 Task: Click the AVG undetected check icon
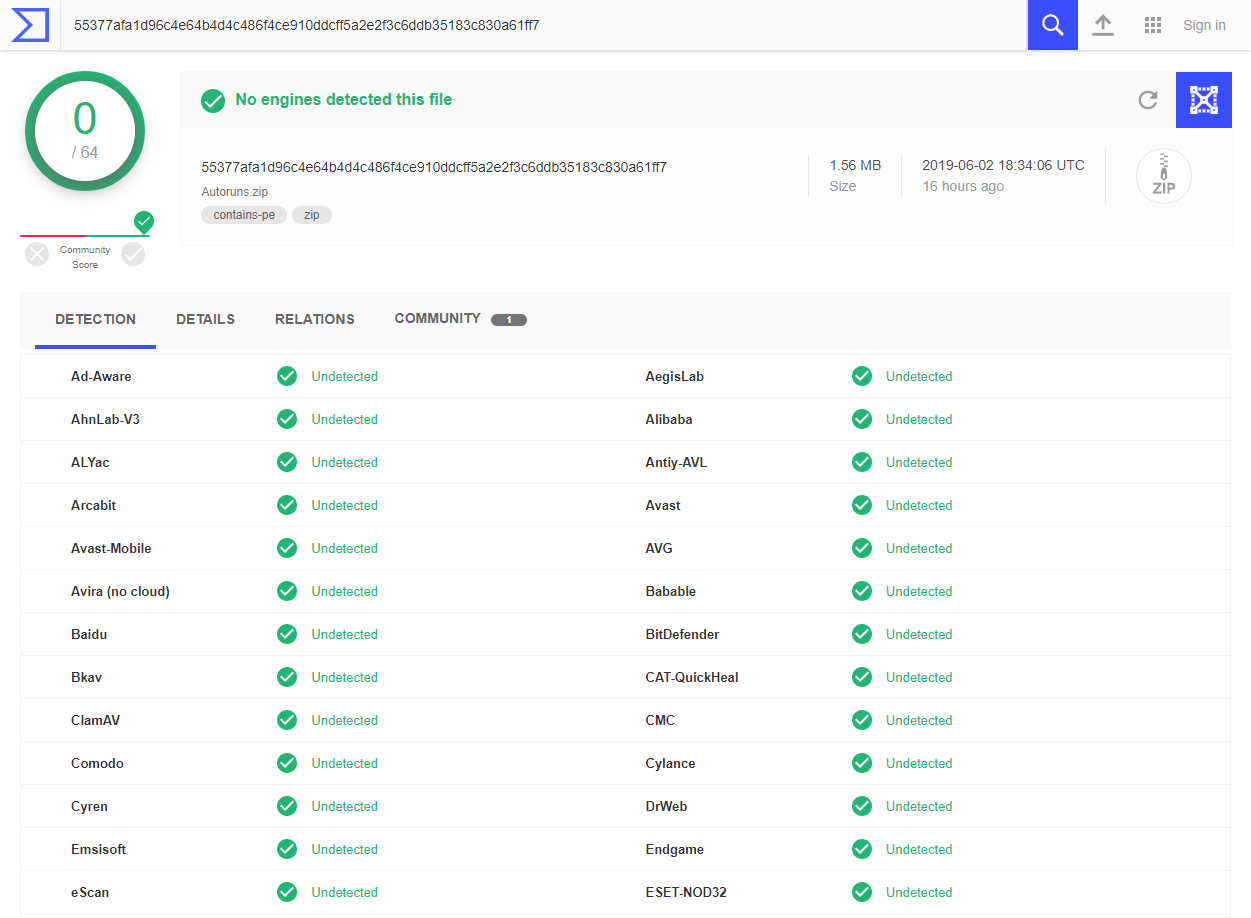click(x=862, y=548)
